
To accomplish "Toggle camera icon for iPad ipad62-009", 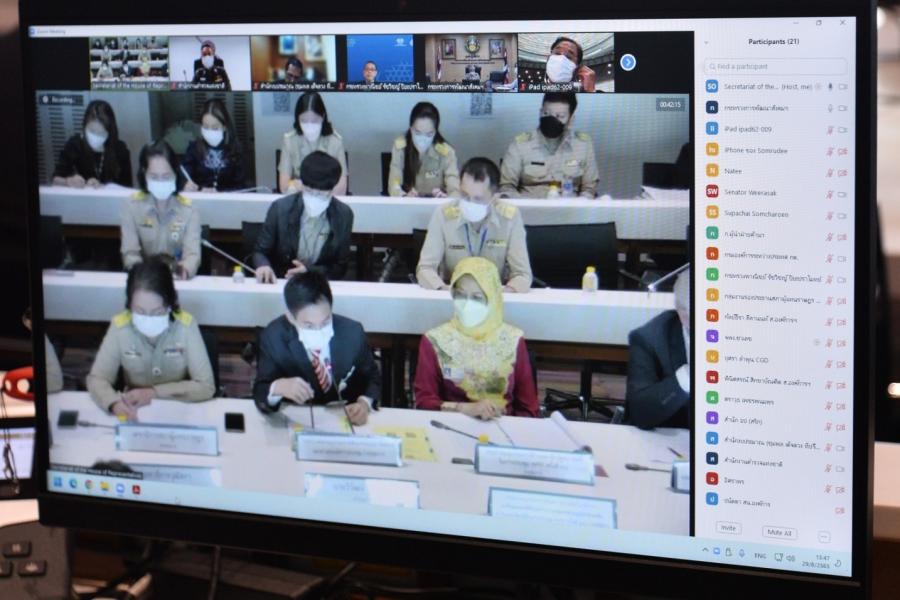I will click(843, 130).
